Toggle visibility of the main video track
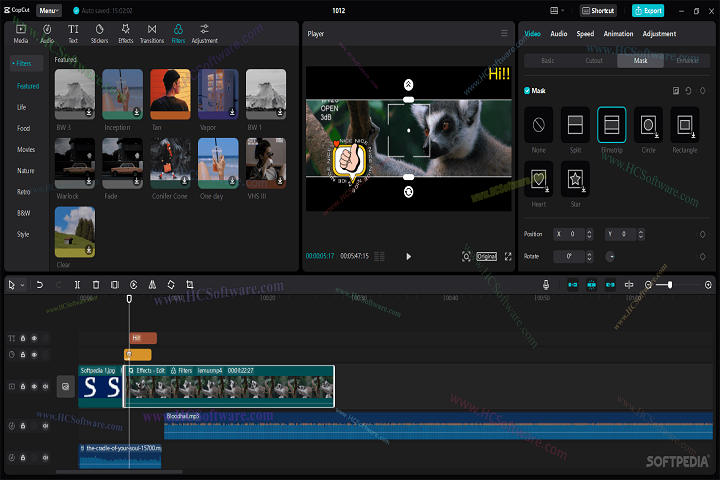Viewport: 720px width, 480px height. (34, 386)
